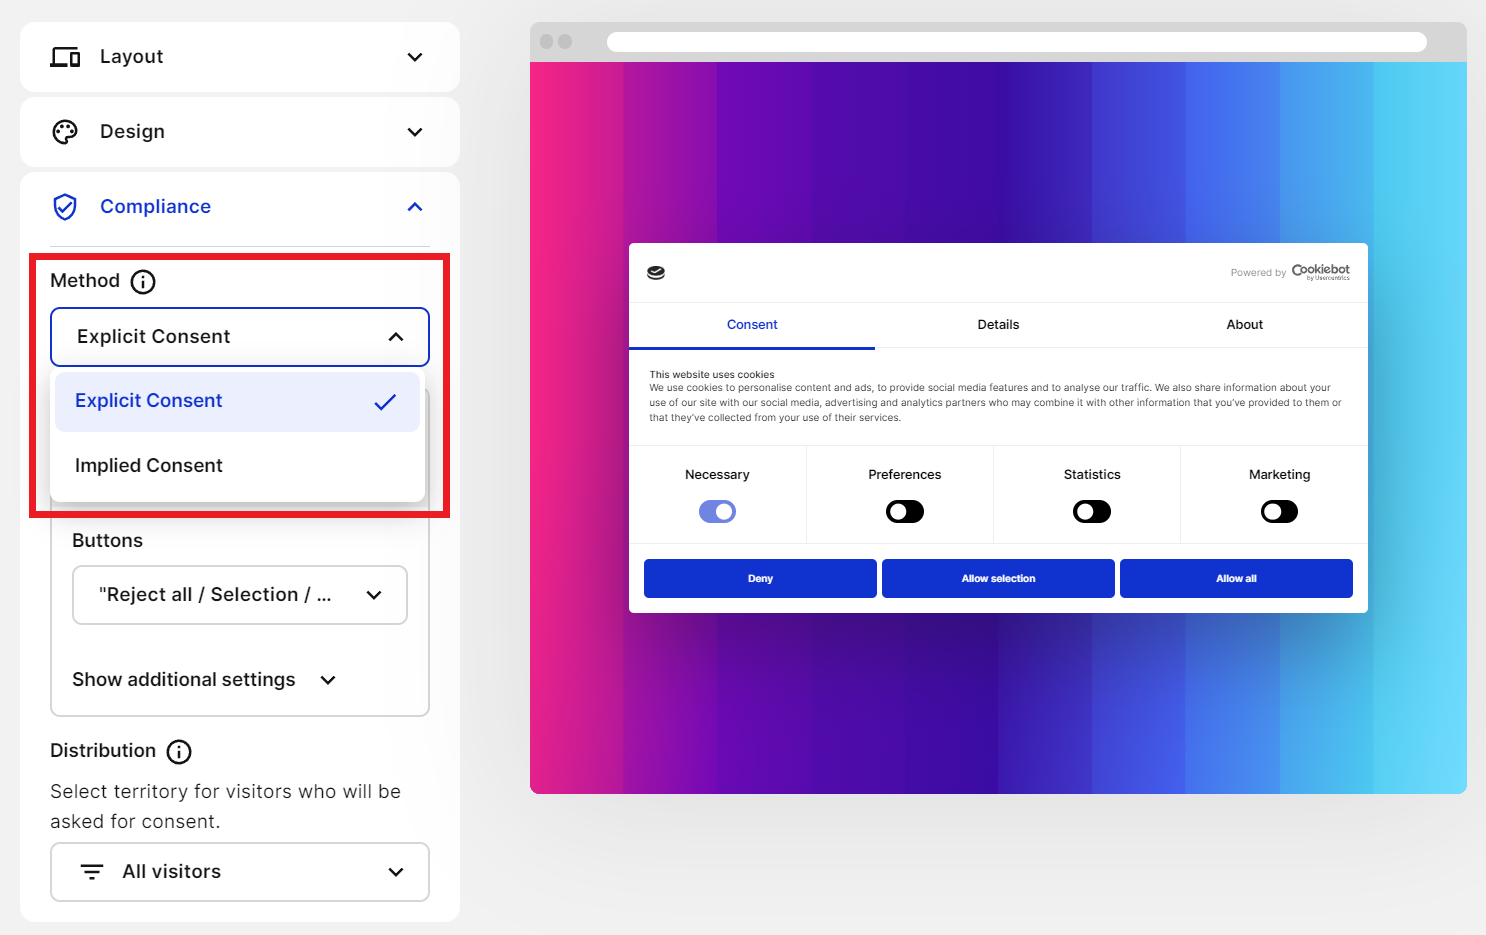Viewport: 1486px width, 935px height.
Task: Open the Buttons dropdown
Action: click(240, 595)
